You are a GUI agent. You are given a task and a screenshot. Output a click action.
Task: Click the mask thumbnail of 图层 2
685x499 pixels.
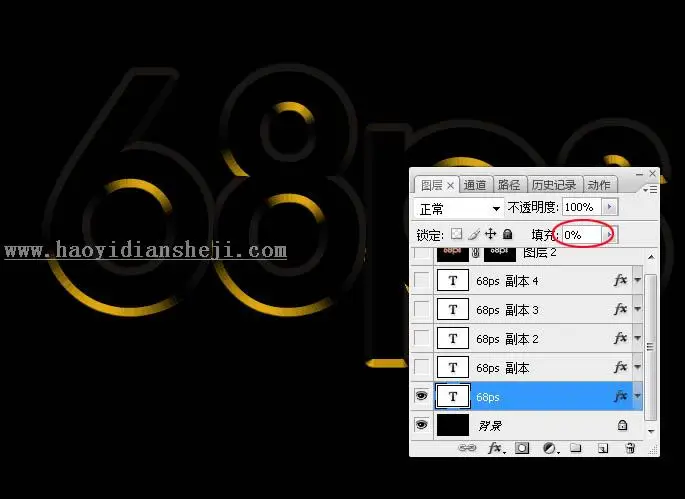(x=500, y=253)
